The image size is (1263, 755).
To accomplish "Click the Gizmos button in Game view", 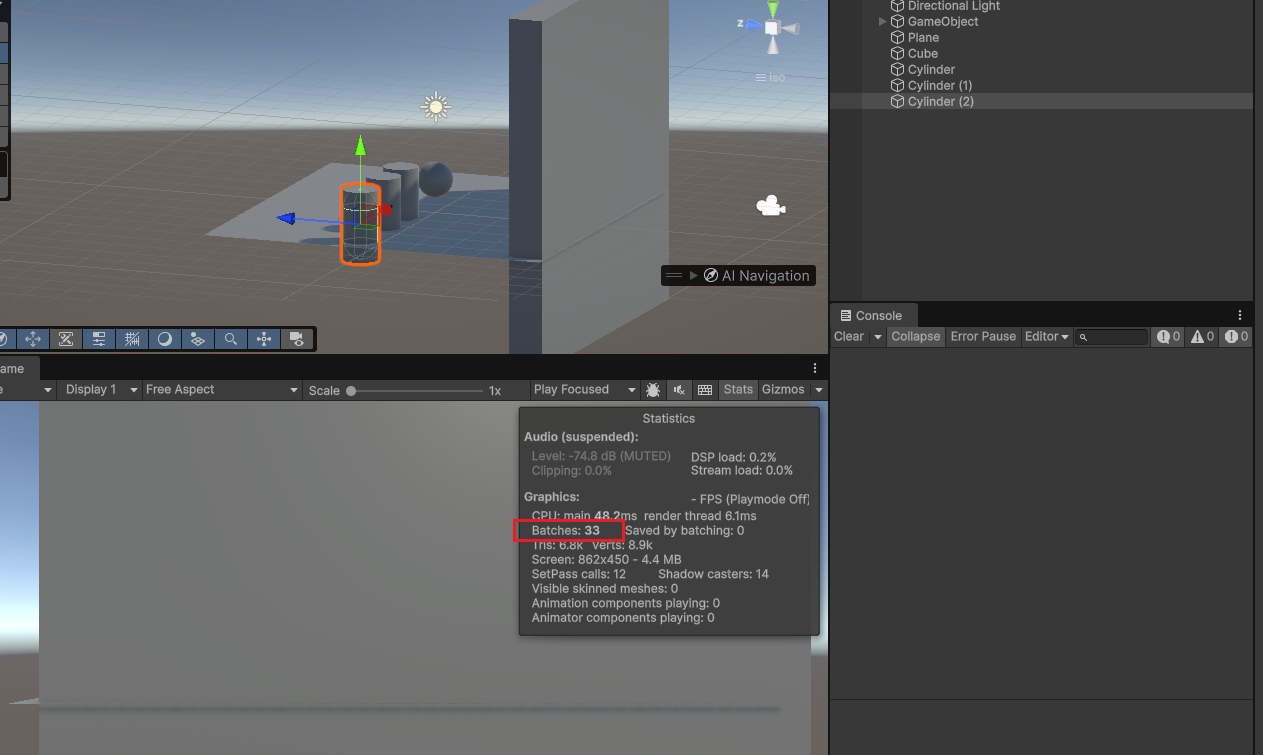I will (x=783, y=390).
